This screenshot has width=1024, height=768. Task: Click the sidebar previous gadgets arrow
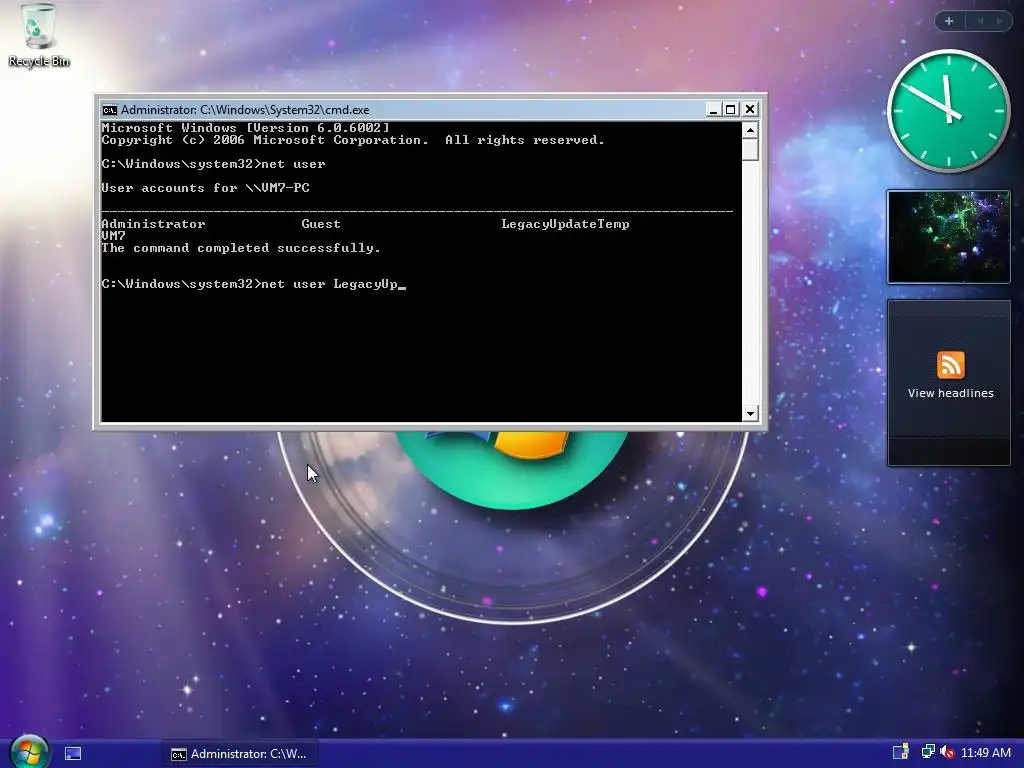[980, 21]
